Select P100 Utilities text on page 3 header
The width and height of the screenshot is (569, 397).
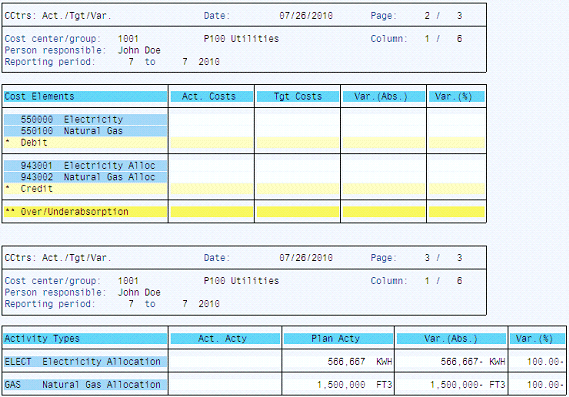pos(241,281)
